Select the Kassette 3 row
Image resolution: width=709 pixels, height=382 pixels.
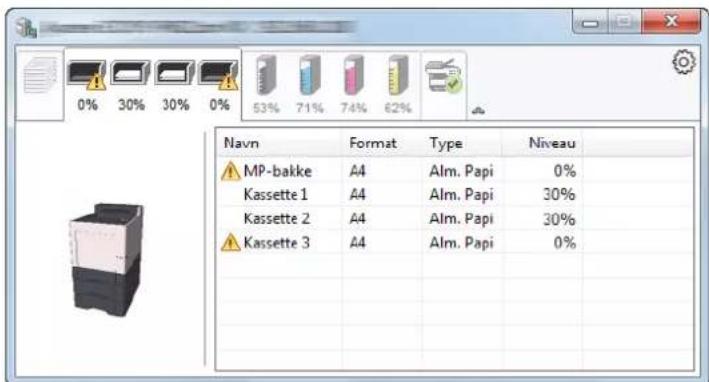(x=455, y=243)
